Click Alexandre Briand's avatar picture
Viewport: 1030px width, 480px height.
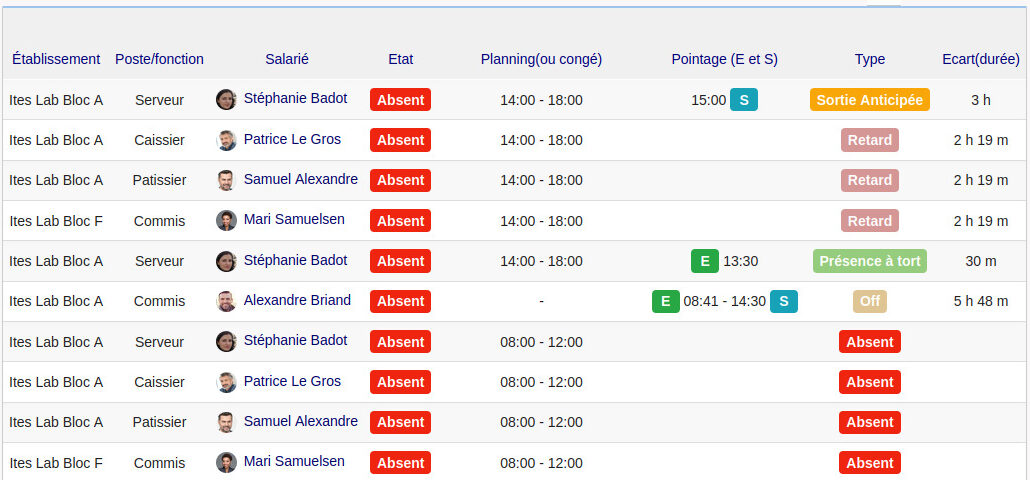(x=226, y=301)
